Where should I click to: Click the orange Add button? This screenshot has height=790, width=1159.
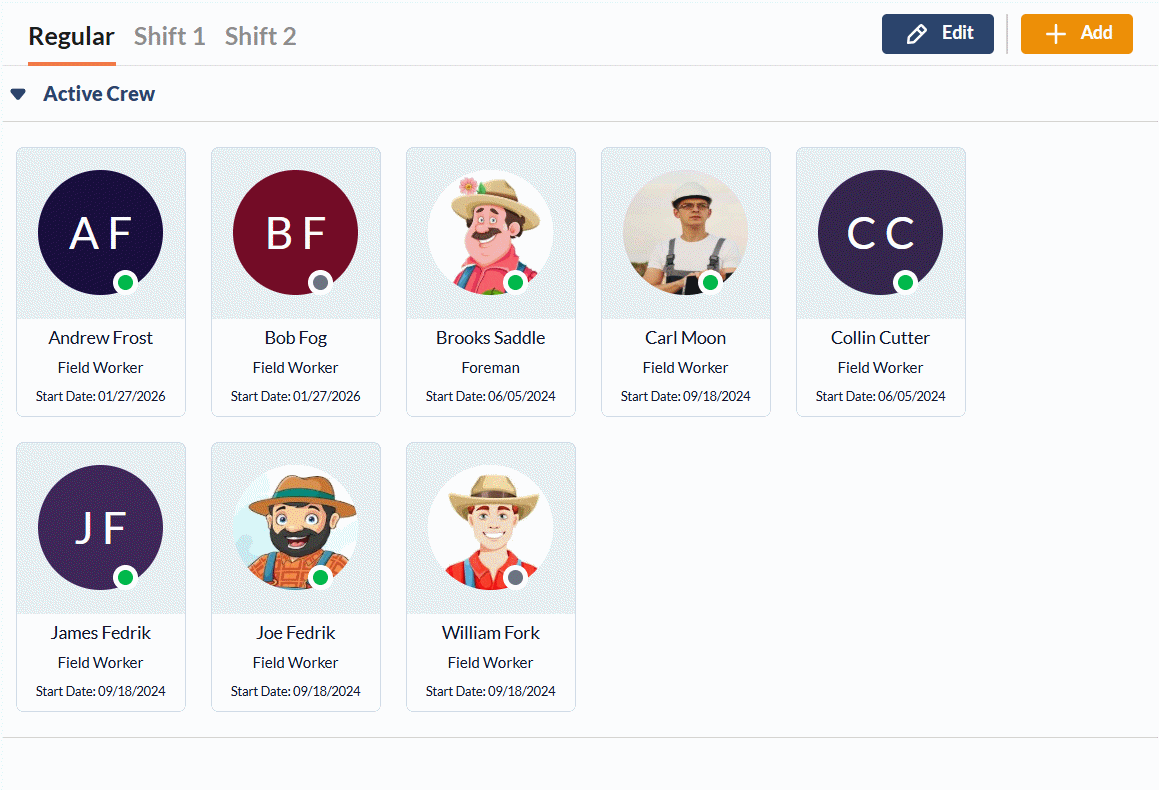pos(1076,34)
